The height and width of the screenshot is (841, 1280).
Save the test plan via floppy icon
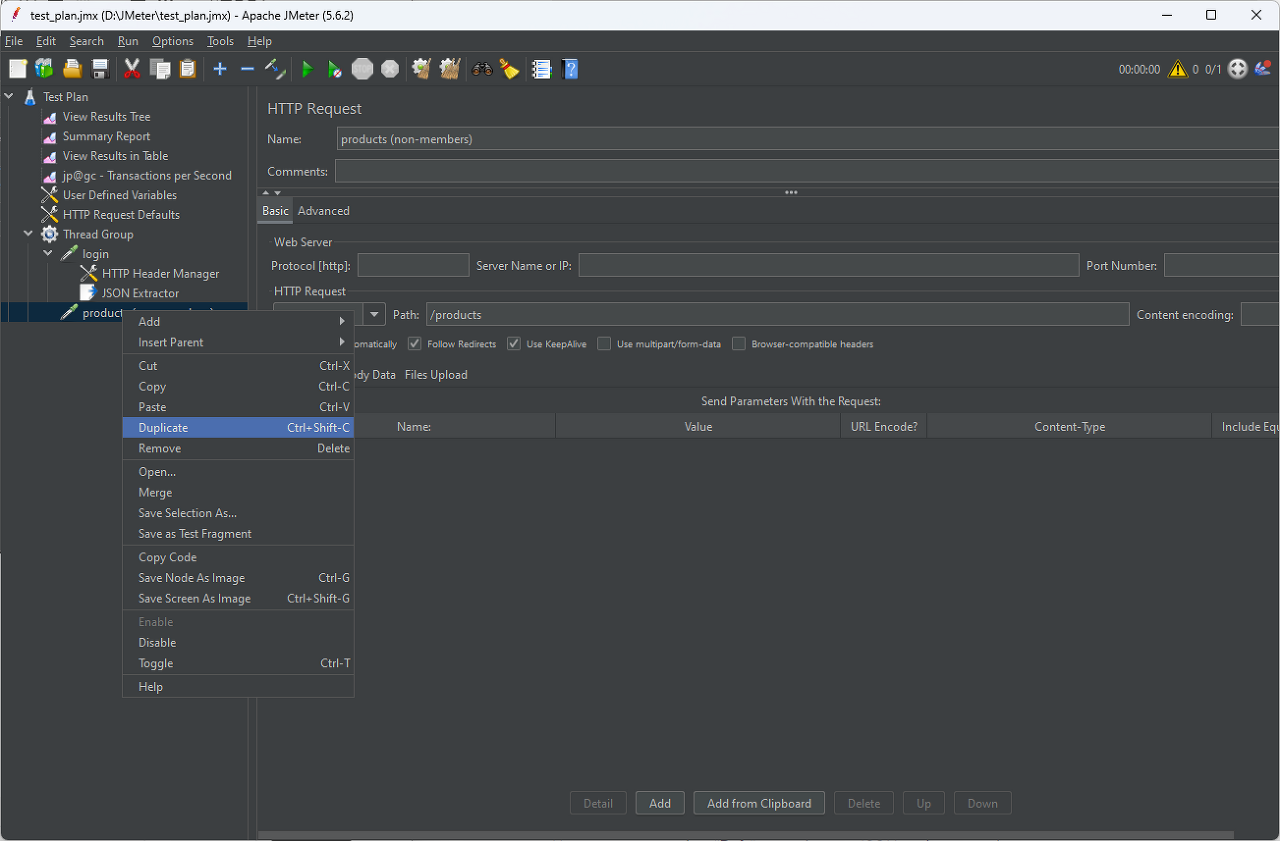tap(100, 69)
